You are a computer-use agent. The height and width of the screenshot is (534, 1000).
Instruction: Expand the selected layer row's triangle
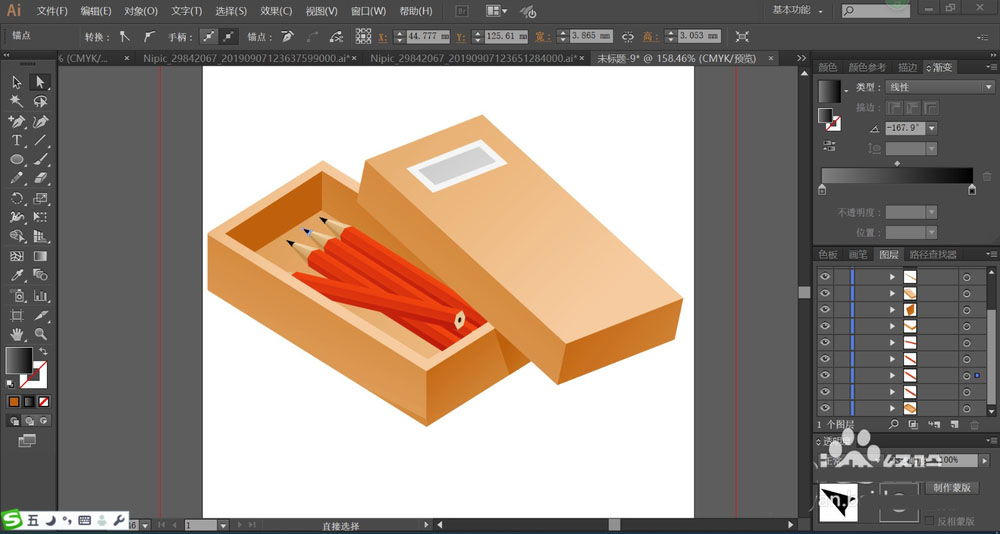pyautogui.click(x=893, y=375)
